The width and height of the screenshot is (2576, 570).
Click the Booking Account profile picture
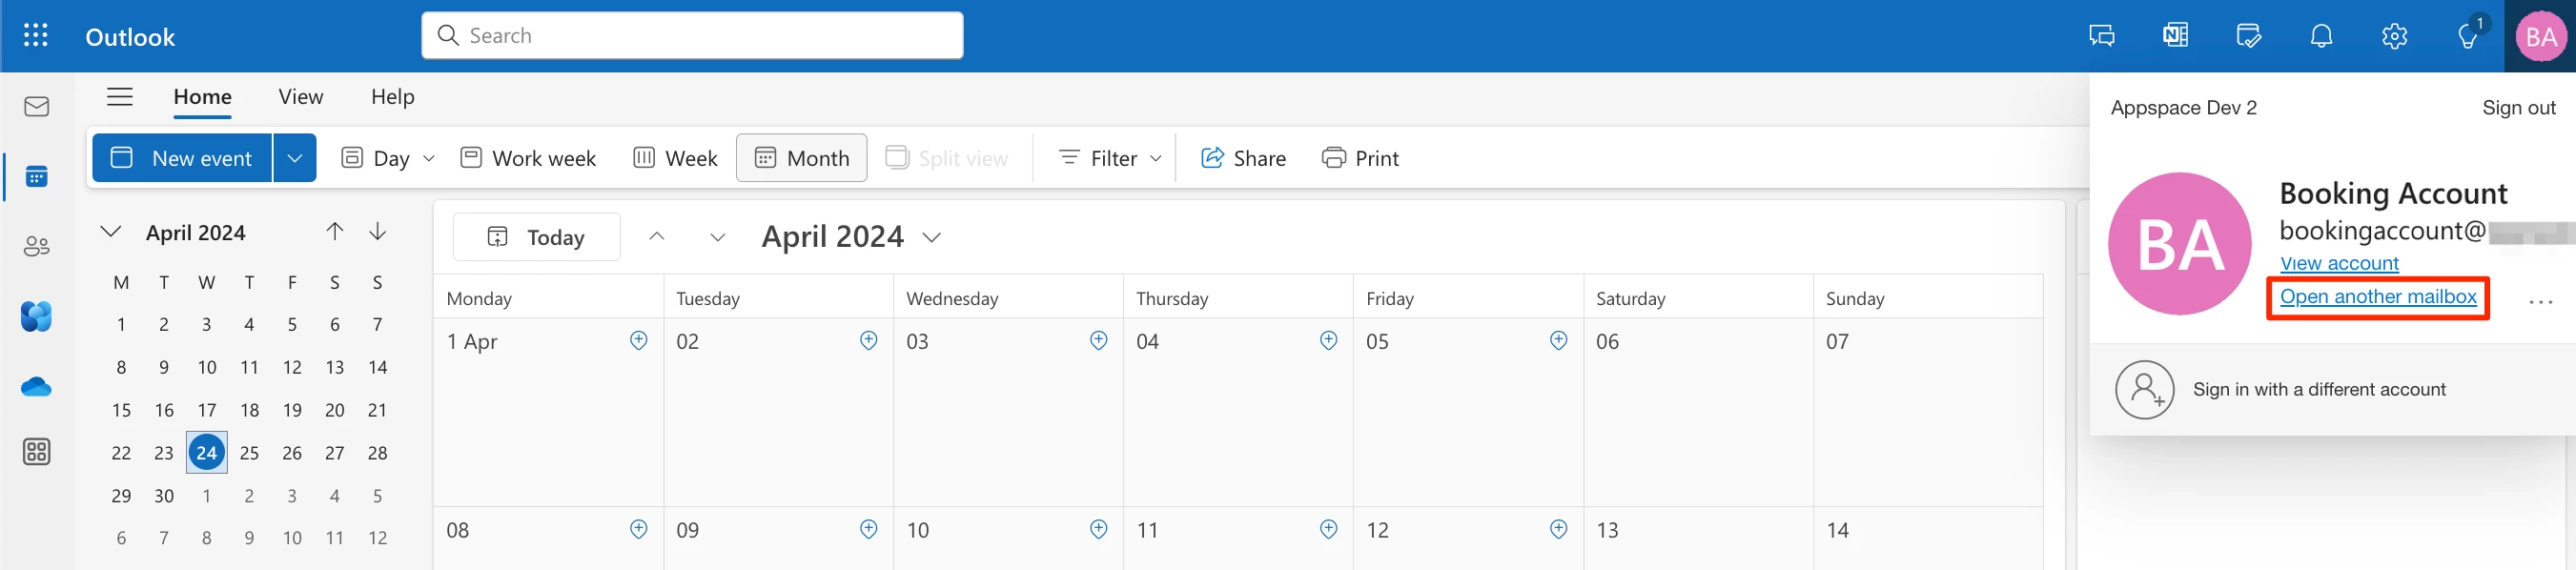pyautogui.click(x=2179, y=244)
